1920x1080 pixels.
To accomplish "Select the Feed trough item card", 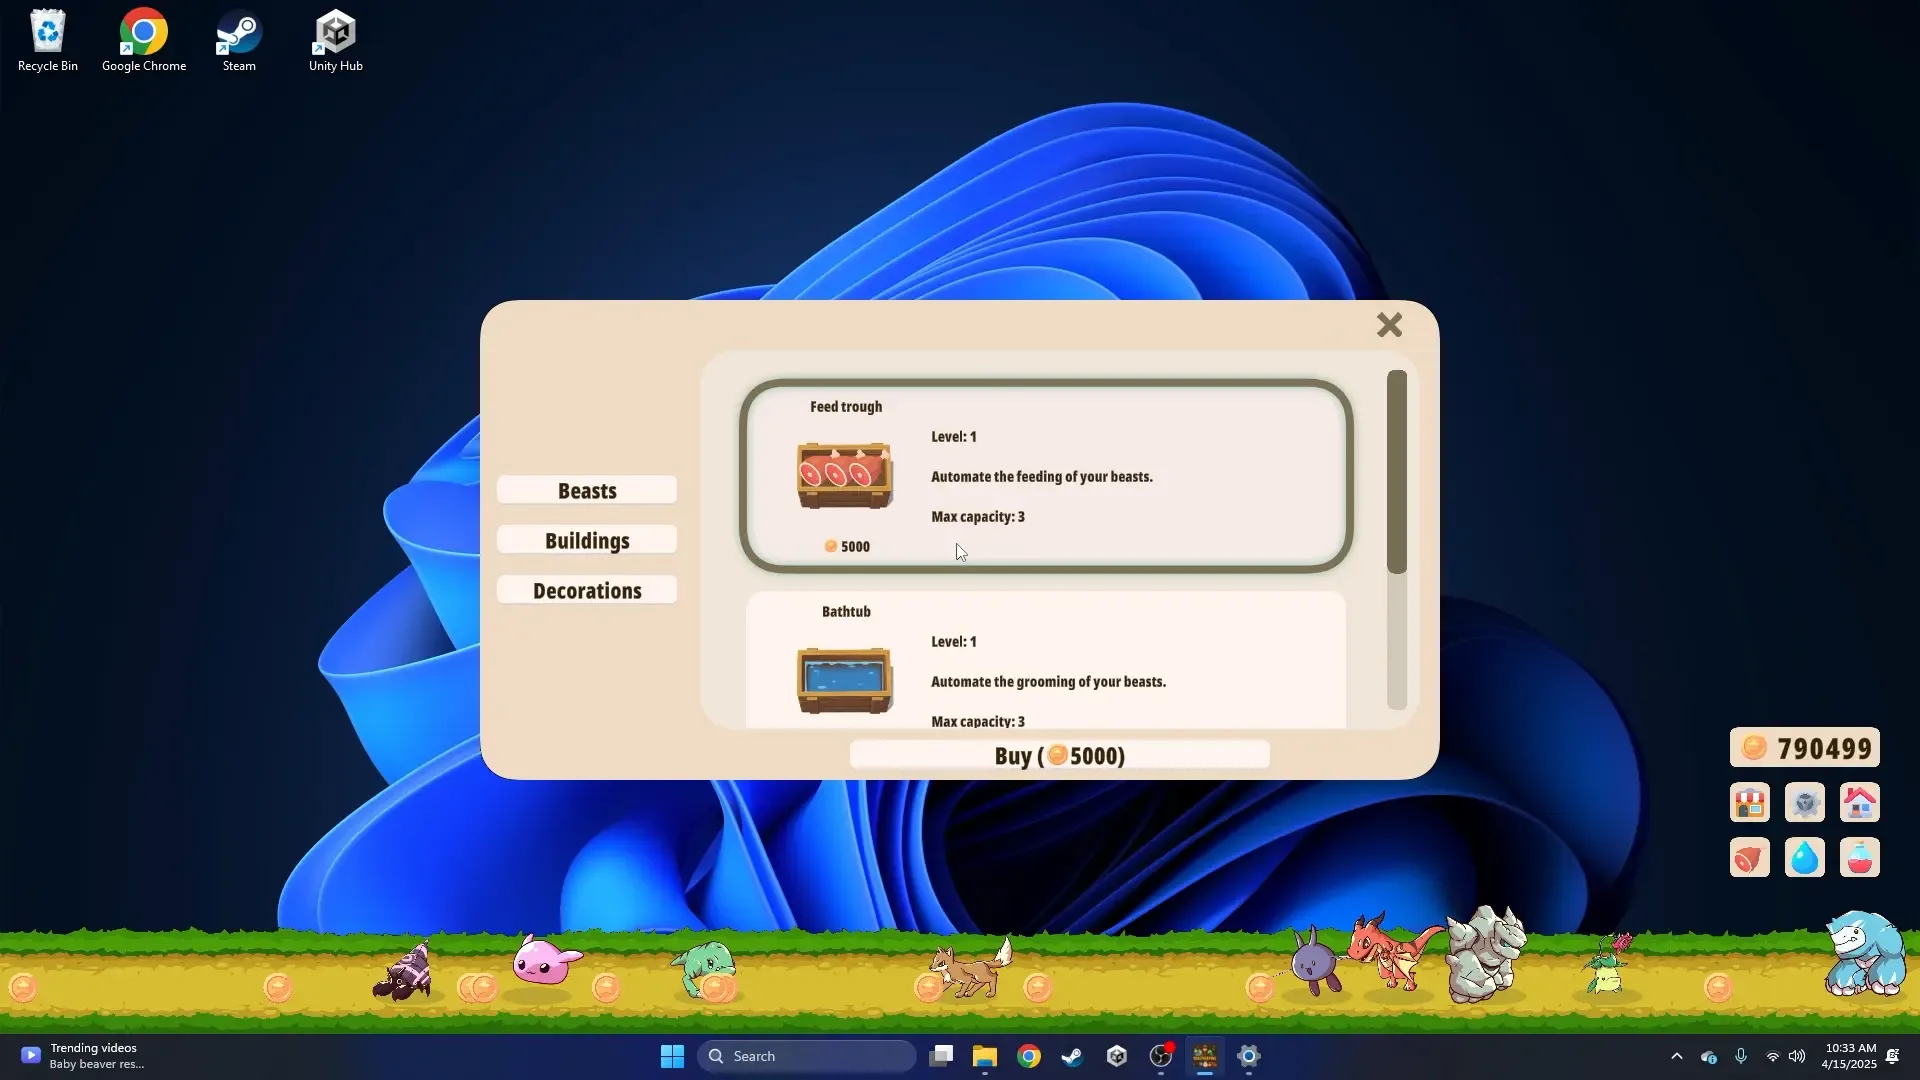I will click(1045, 476).
